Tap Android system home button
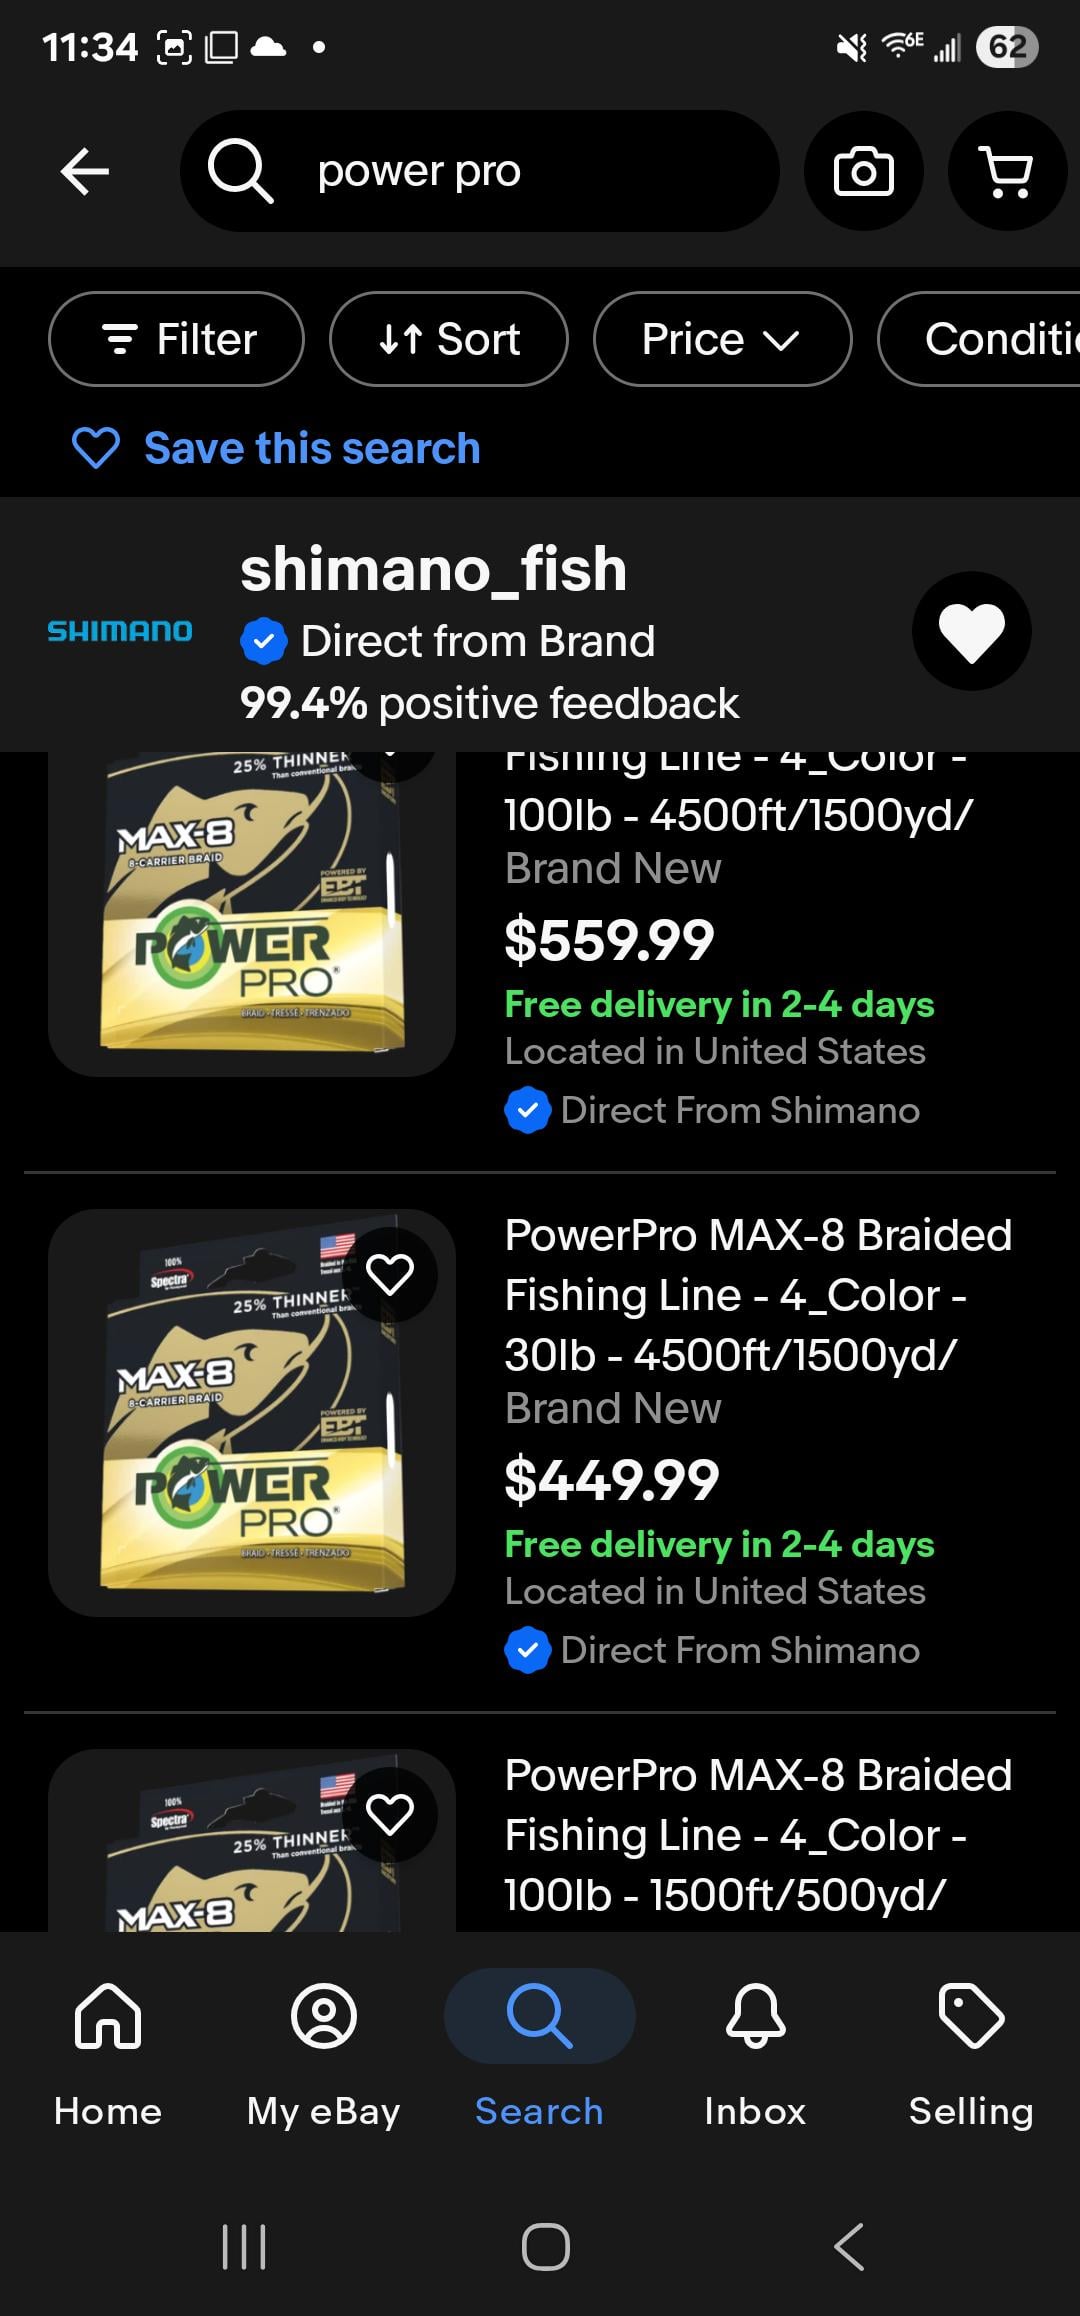 pos(546,2247)
